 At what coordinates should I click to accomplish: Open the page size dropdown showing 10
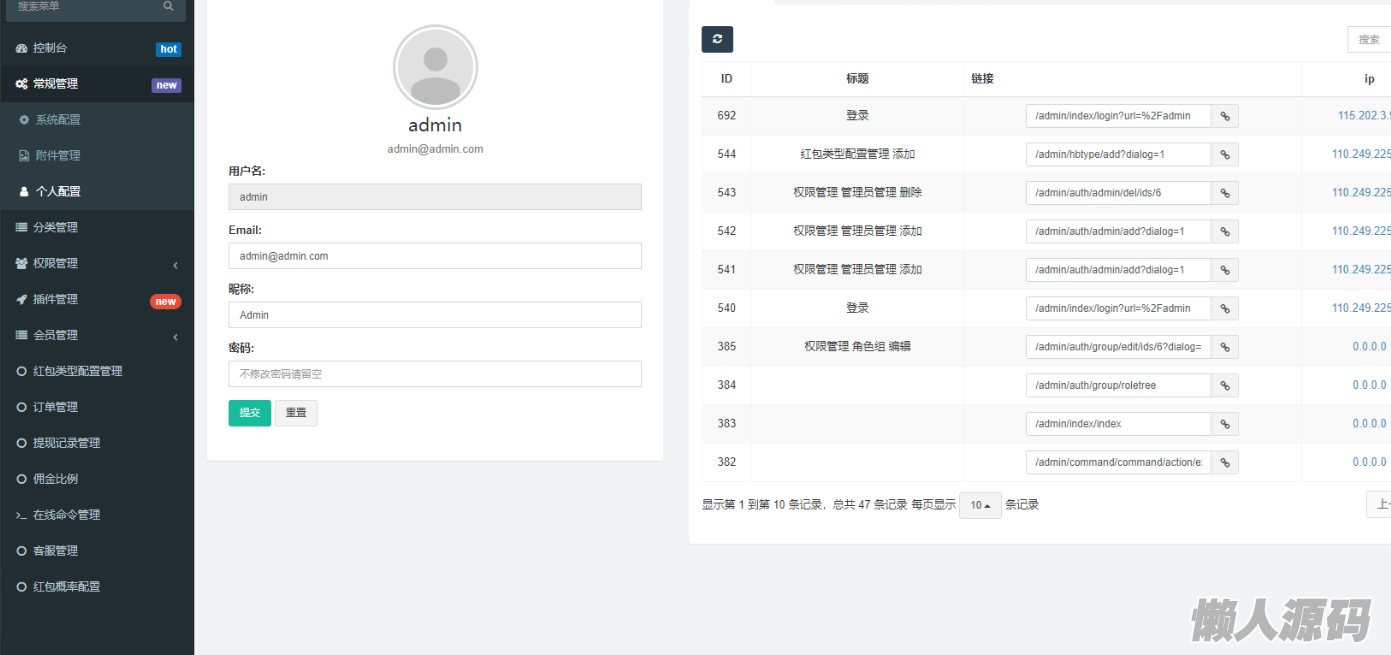click(980, 506)
